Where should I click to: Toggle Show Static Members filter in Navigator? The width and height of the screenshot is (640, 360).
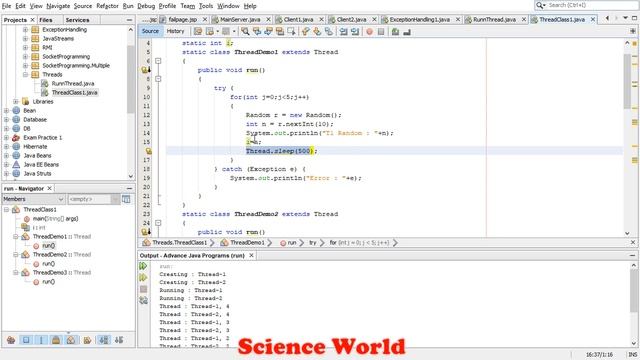[x=41, y=340]
